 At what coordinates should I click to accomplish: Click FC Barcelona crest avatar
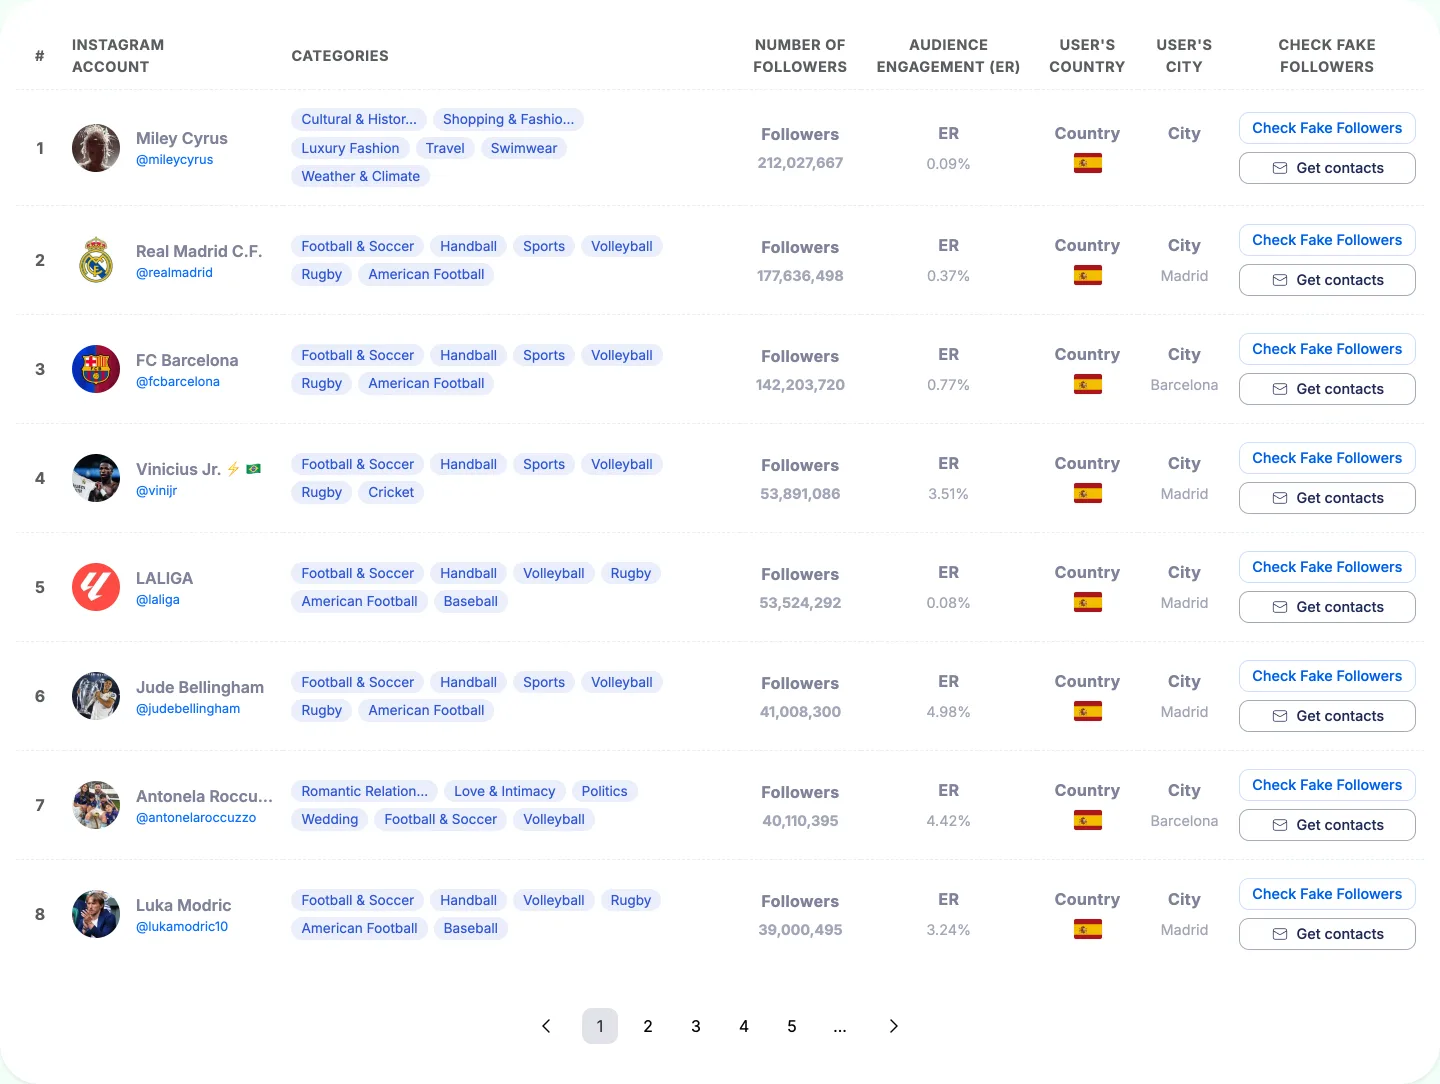coord(96,369)
